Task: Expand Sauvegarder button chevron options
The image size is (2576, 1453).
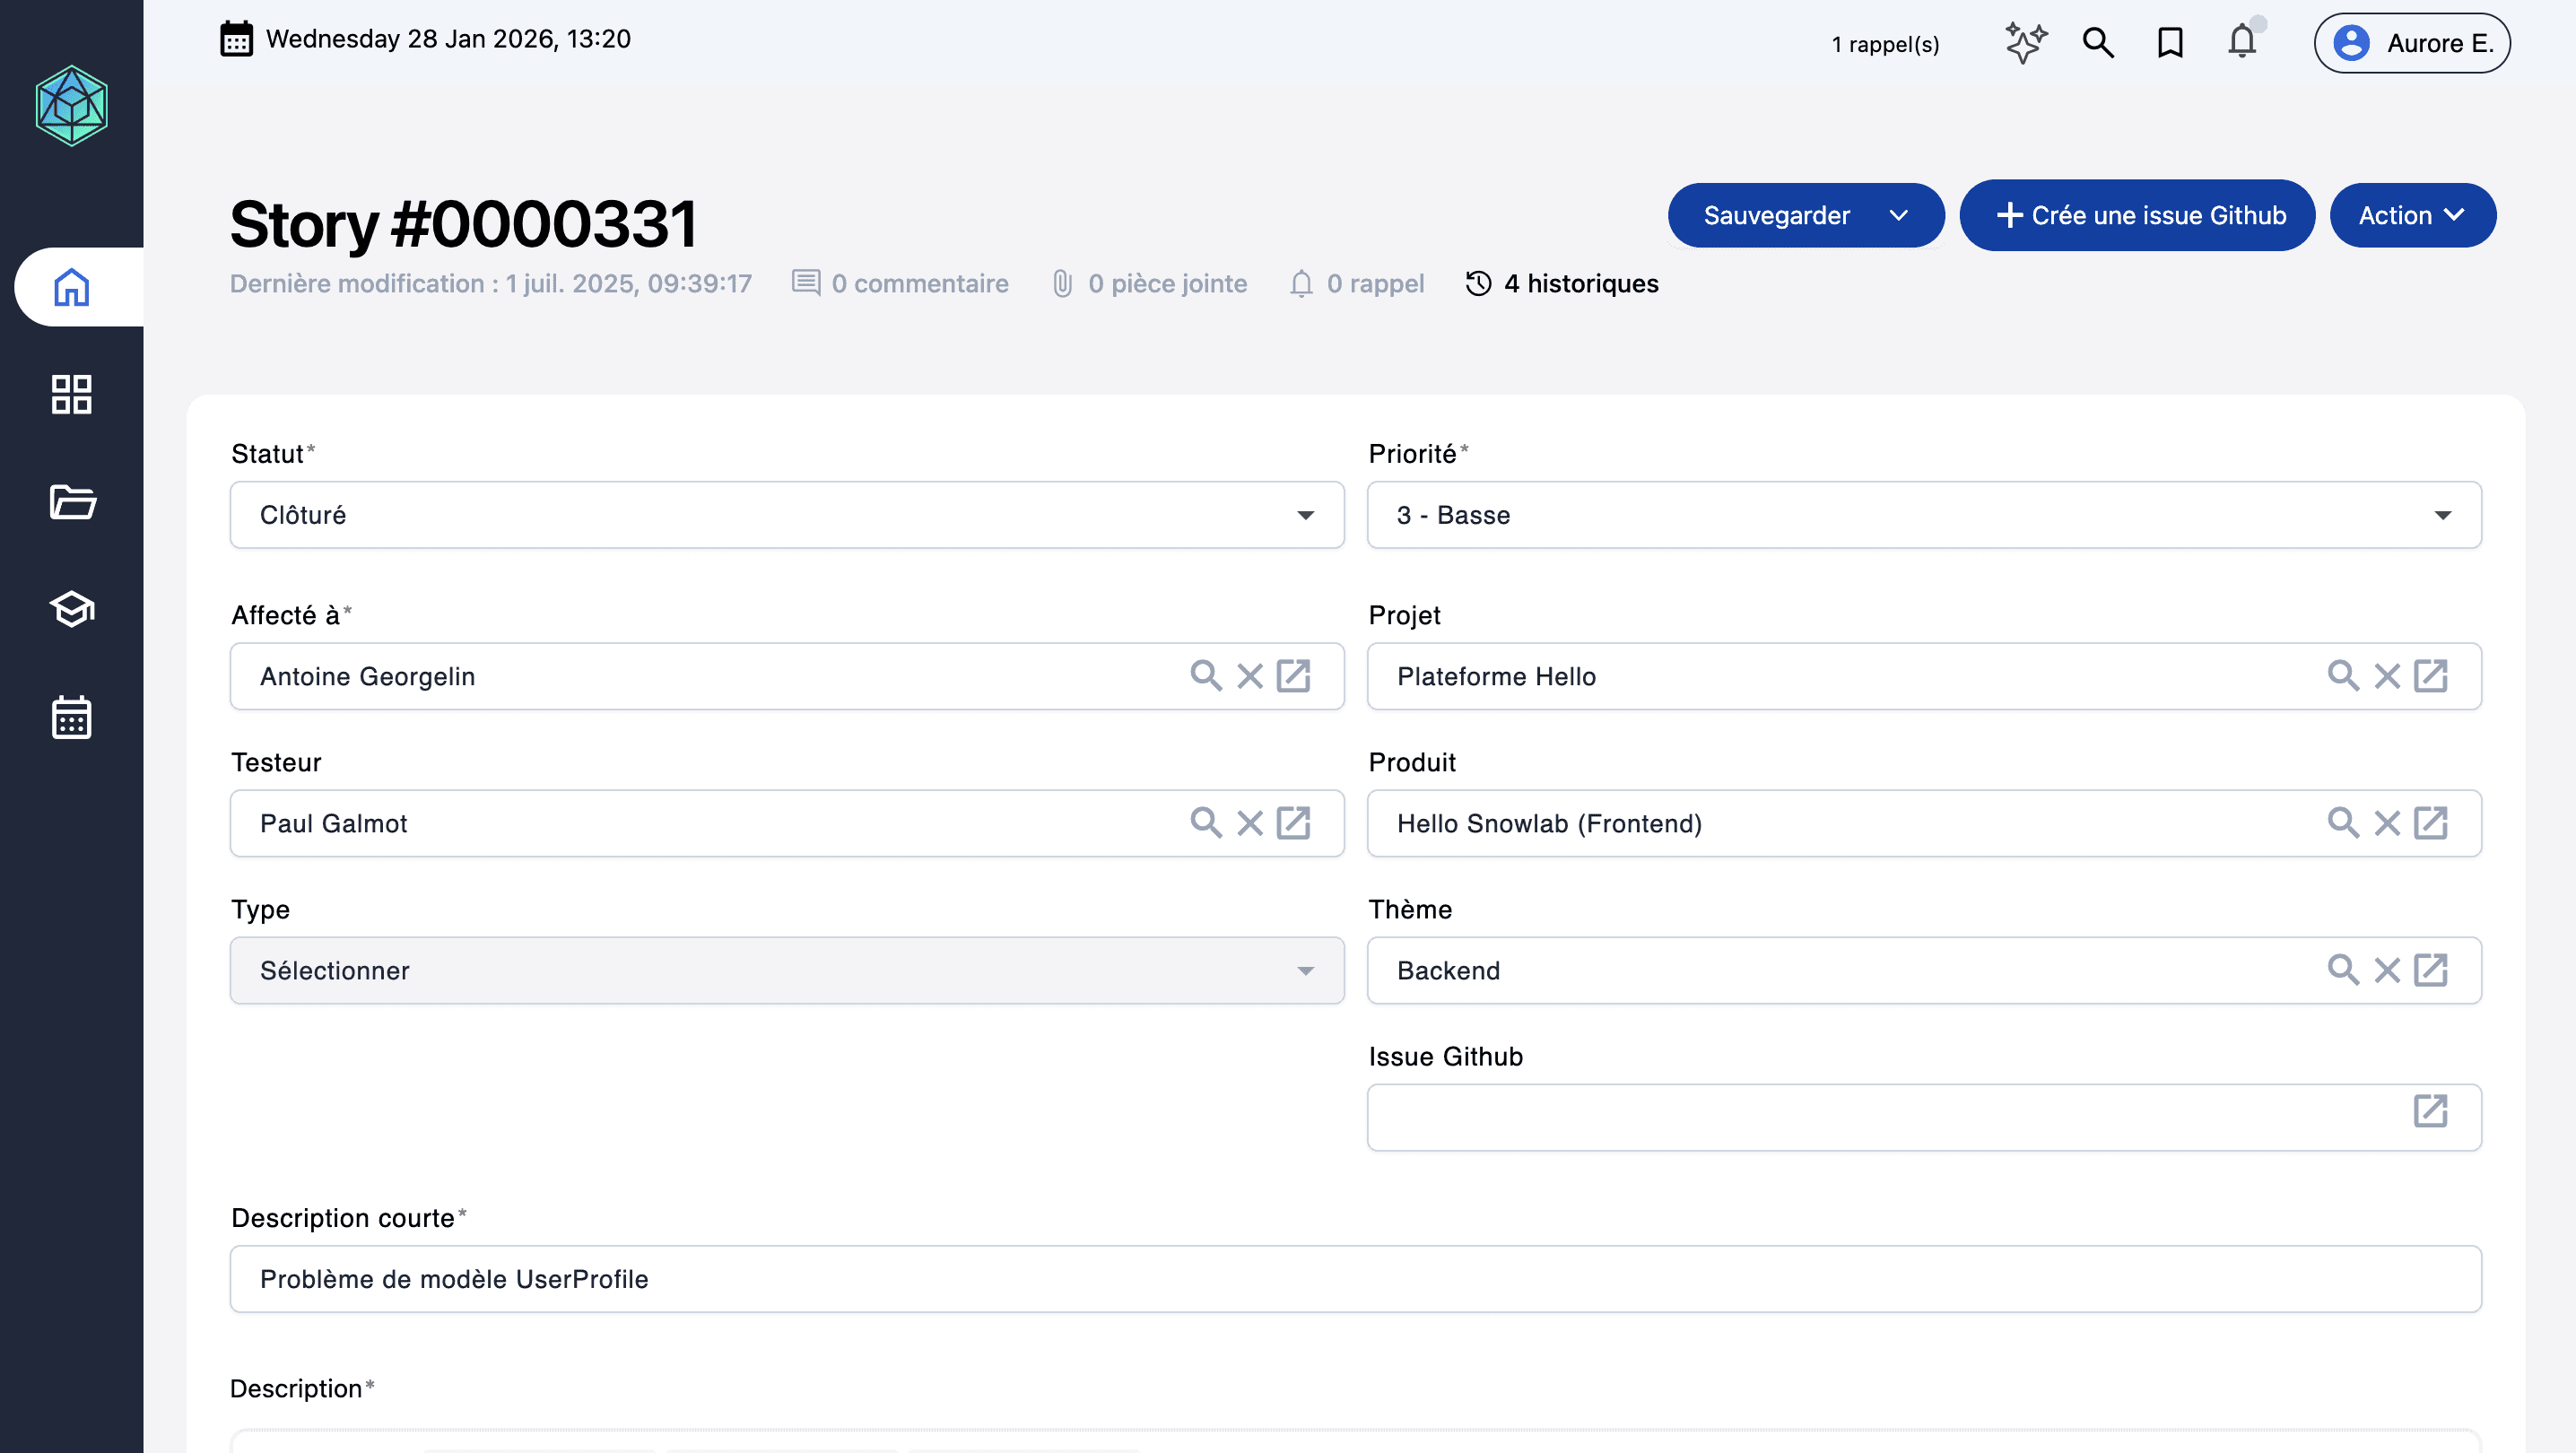Action: click(1899, 215)
